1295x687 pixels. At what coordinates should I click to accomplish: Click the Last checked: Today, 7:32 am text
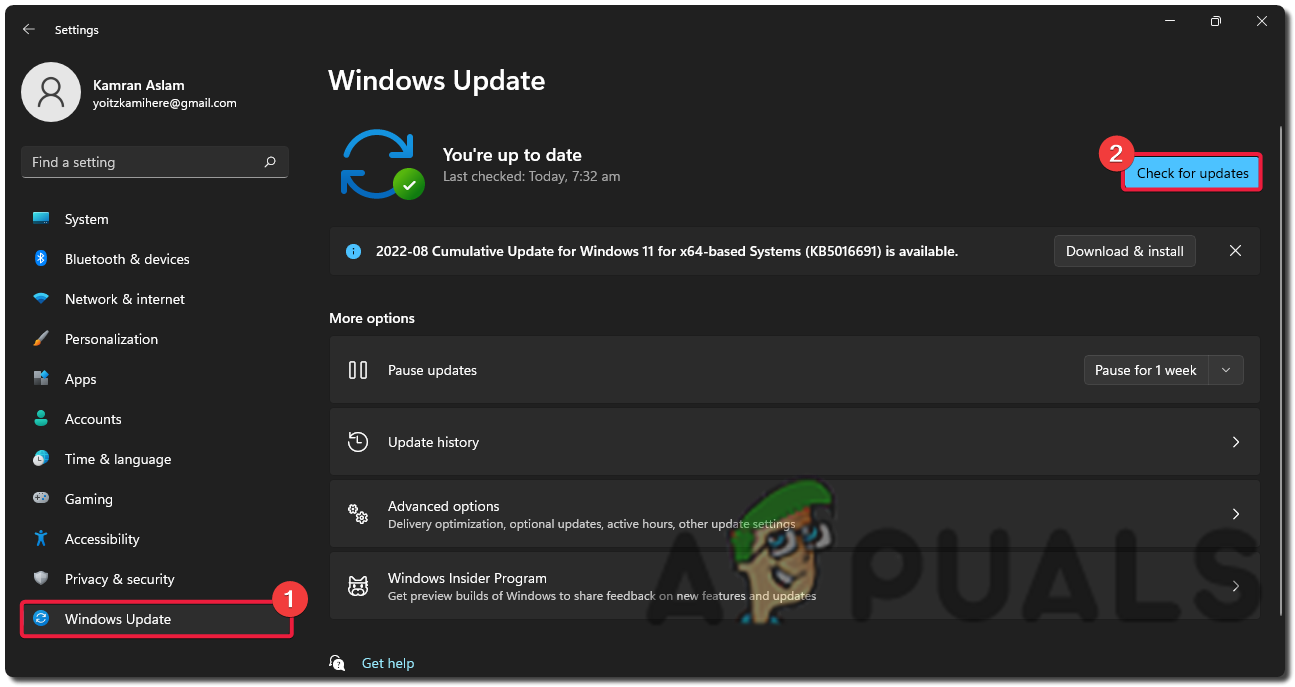pyautogui.click(x=532, y=176)
